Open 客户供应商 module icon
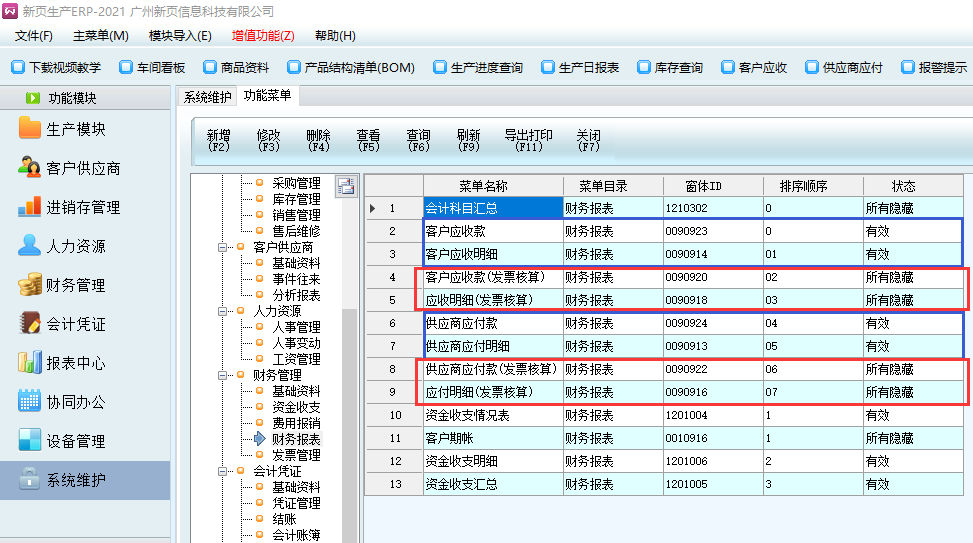 pos(29,168)
